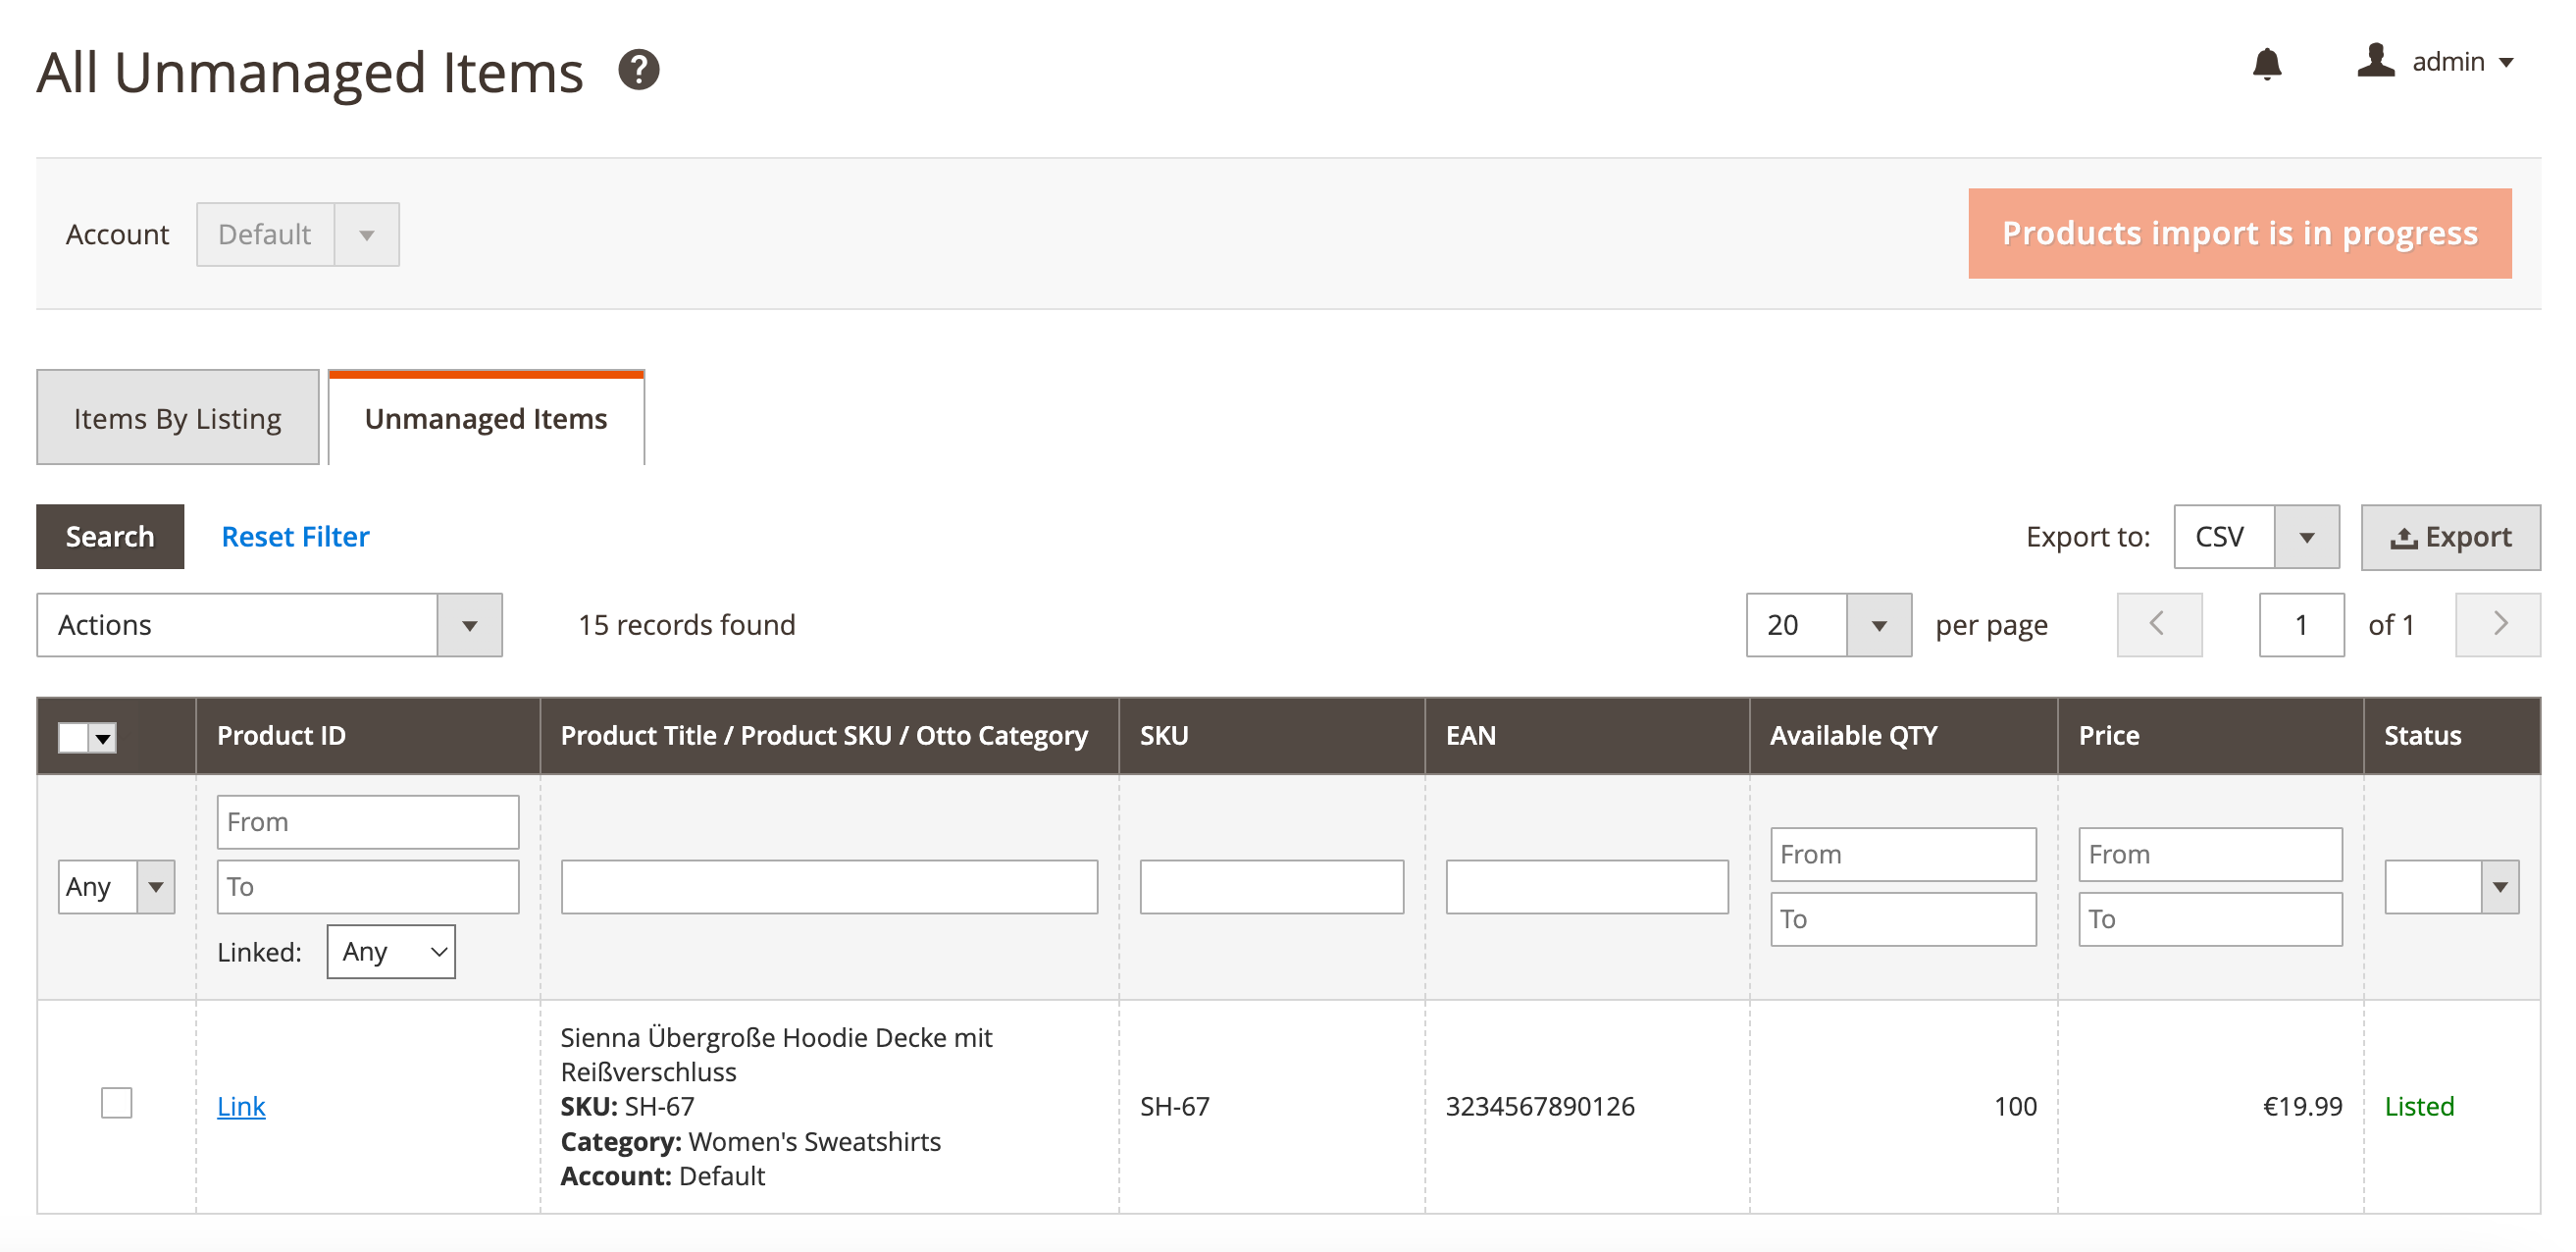Expand the CSV export format arrow
Viewport: 2576px width, 1252px height.
[2306, 537]
